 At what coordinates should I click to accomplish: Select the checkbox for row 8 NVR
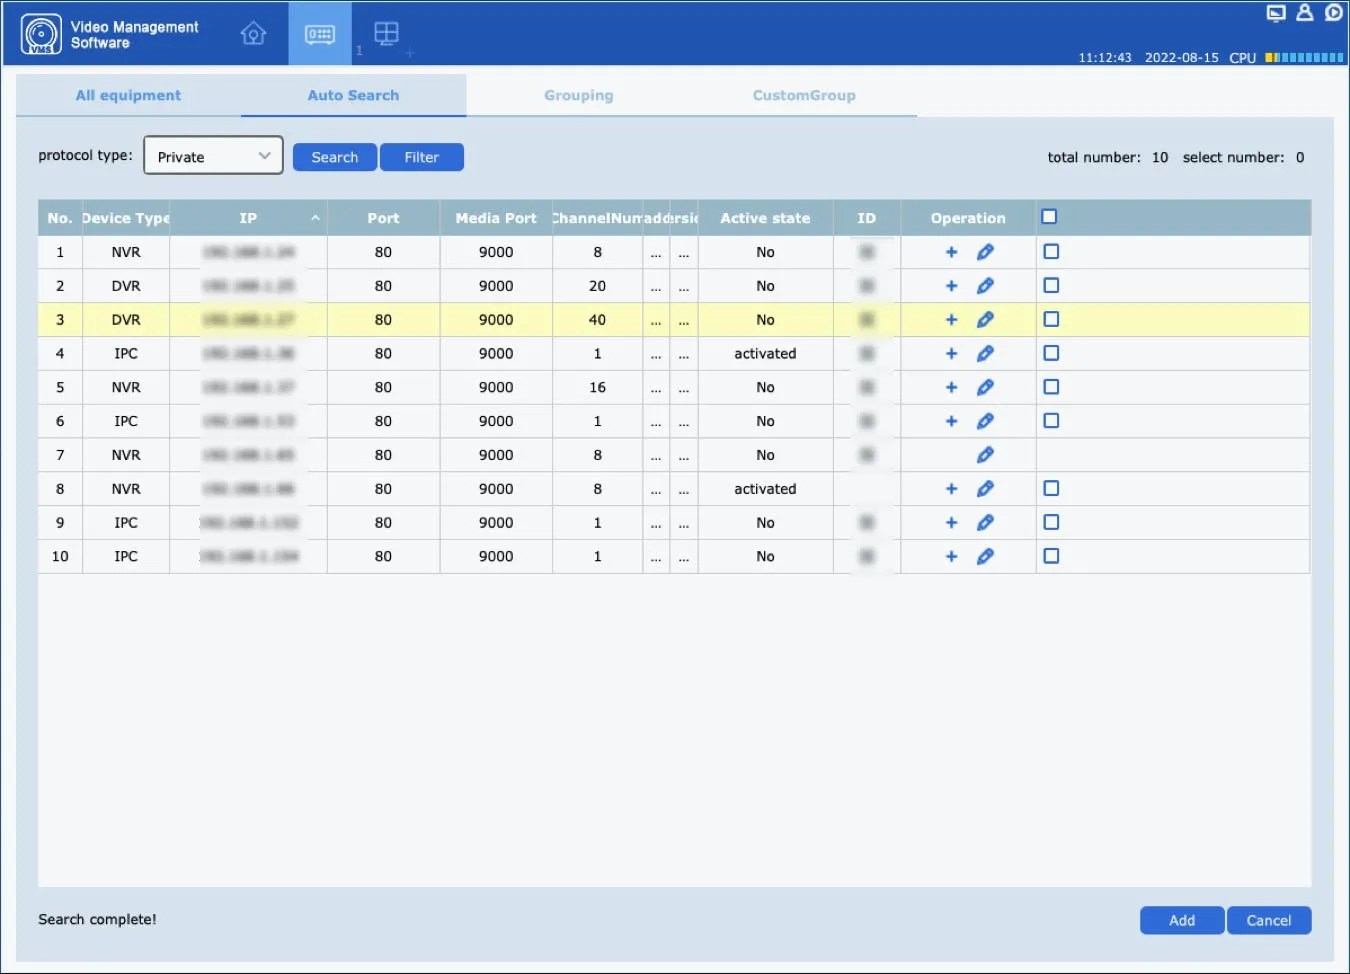[x=1051, y=489]
